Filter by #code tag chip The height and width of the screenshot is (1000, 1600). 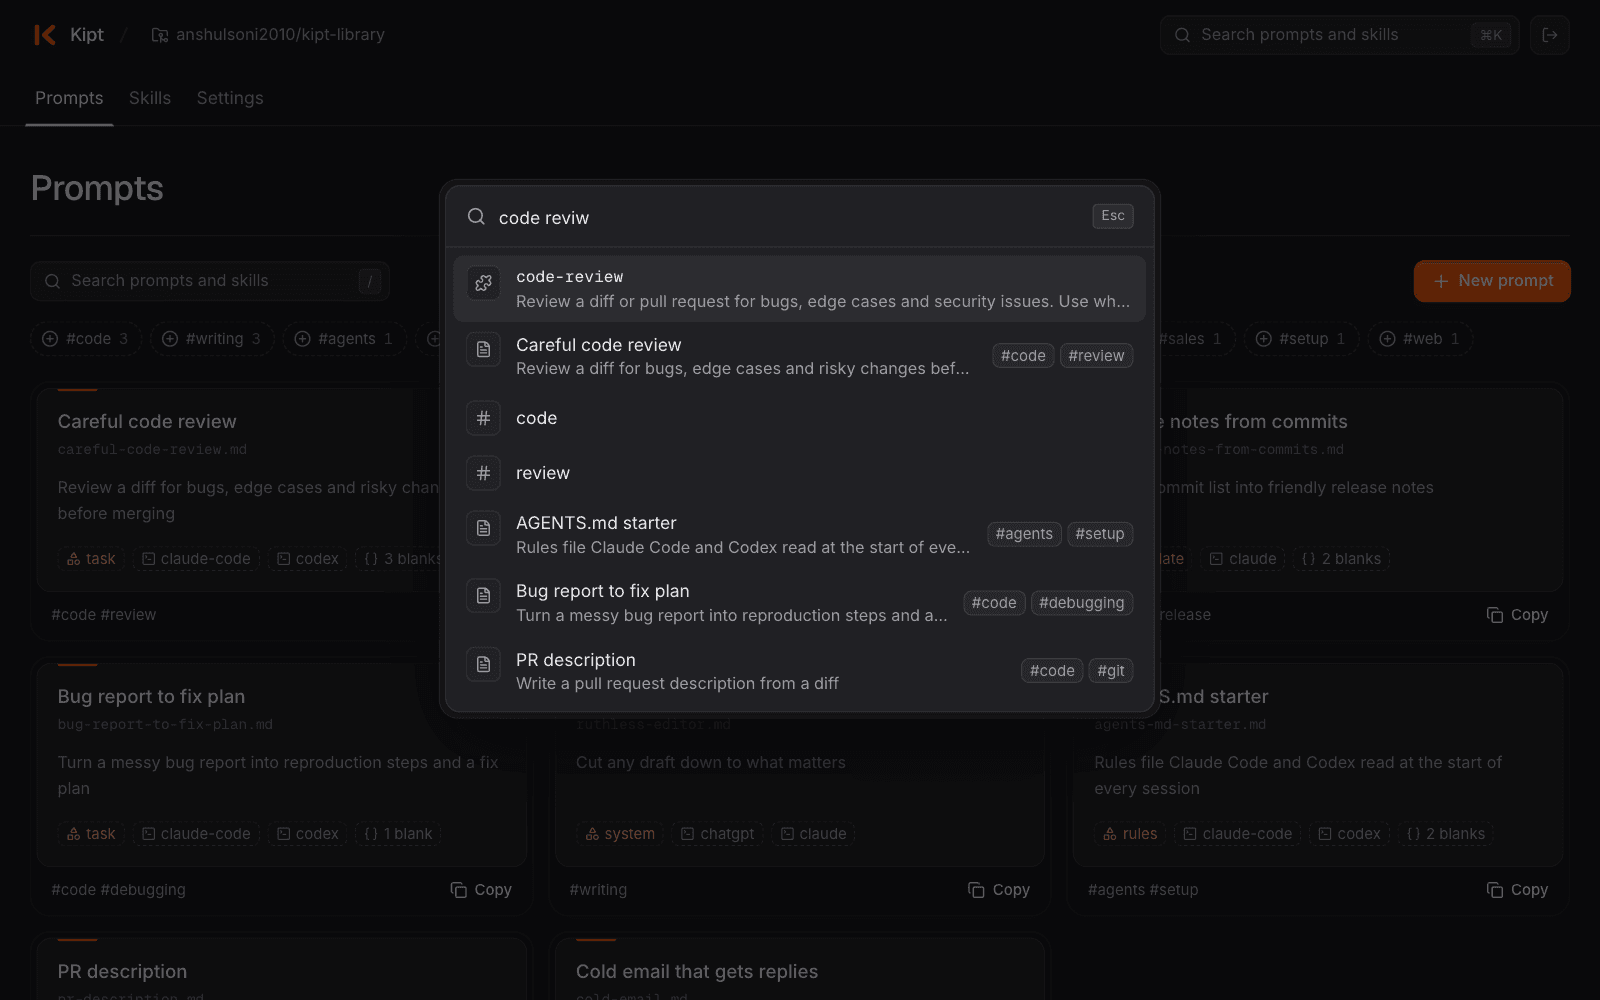coord(85,339)
